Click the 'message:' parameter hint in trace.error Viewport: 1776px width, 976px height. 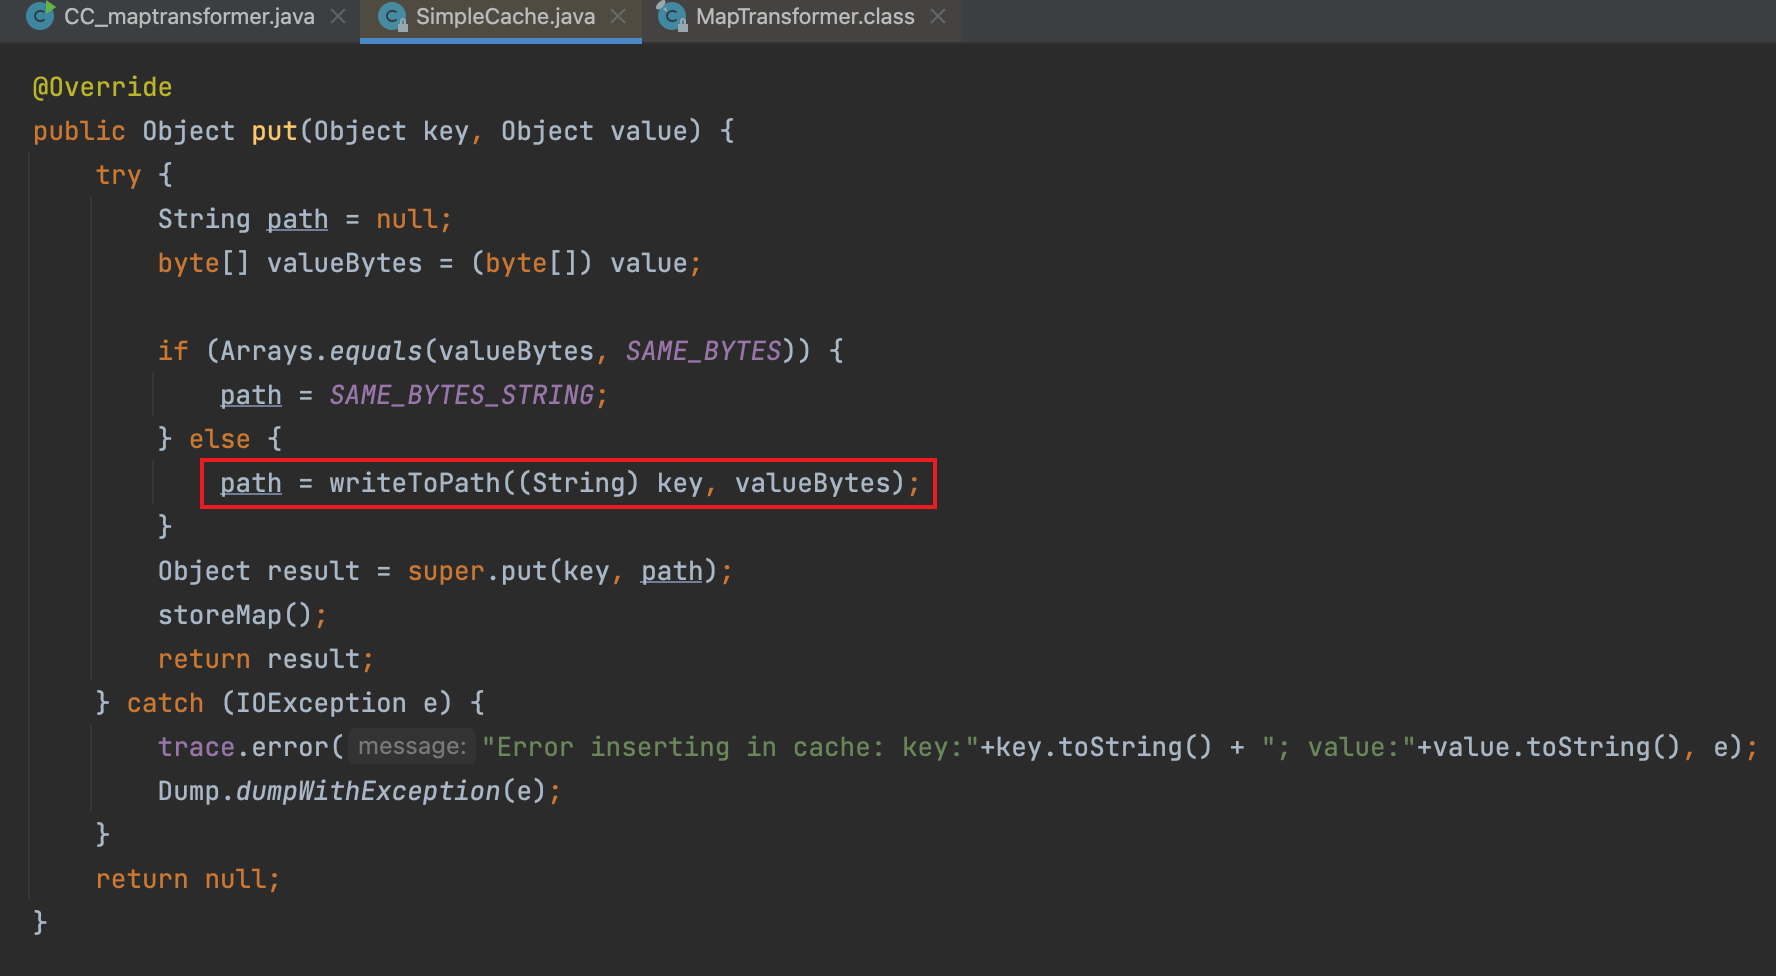(x=412, y=747)
